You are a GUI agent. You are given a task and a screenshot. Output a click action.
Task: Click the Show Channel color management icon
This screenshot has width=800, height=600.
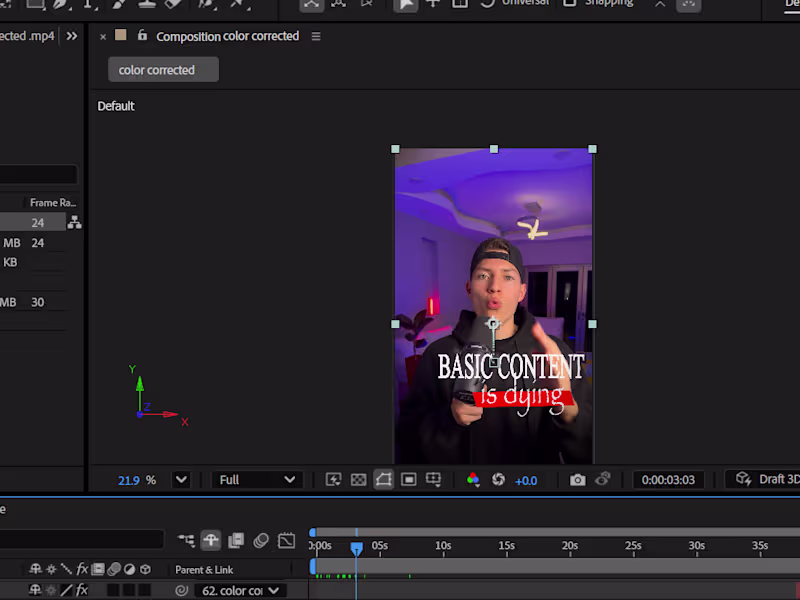[473, 480]
